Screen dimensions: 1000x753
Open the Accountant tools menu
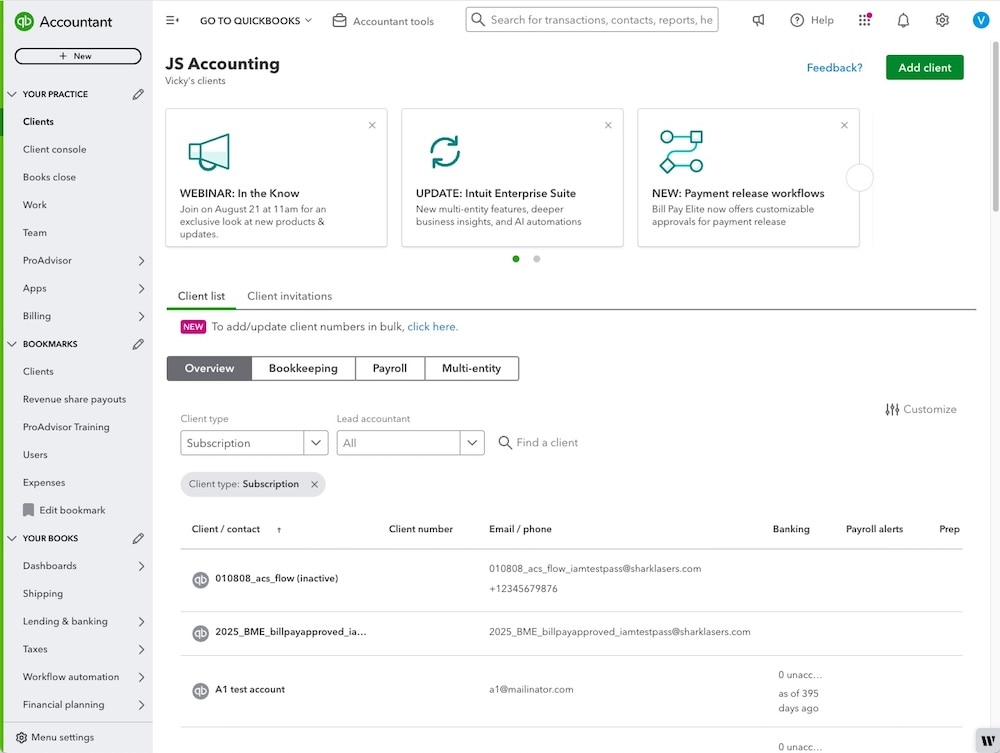point(383,19)
